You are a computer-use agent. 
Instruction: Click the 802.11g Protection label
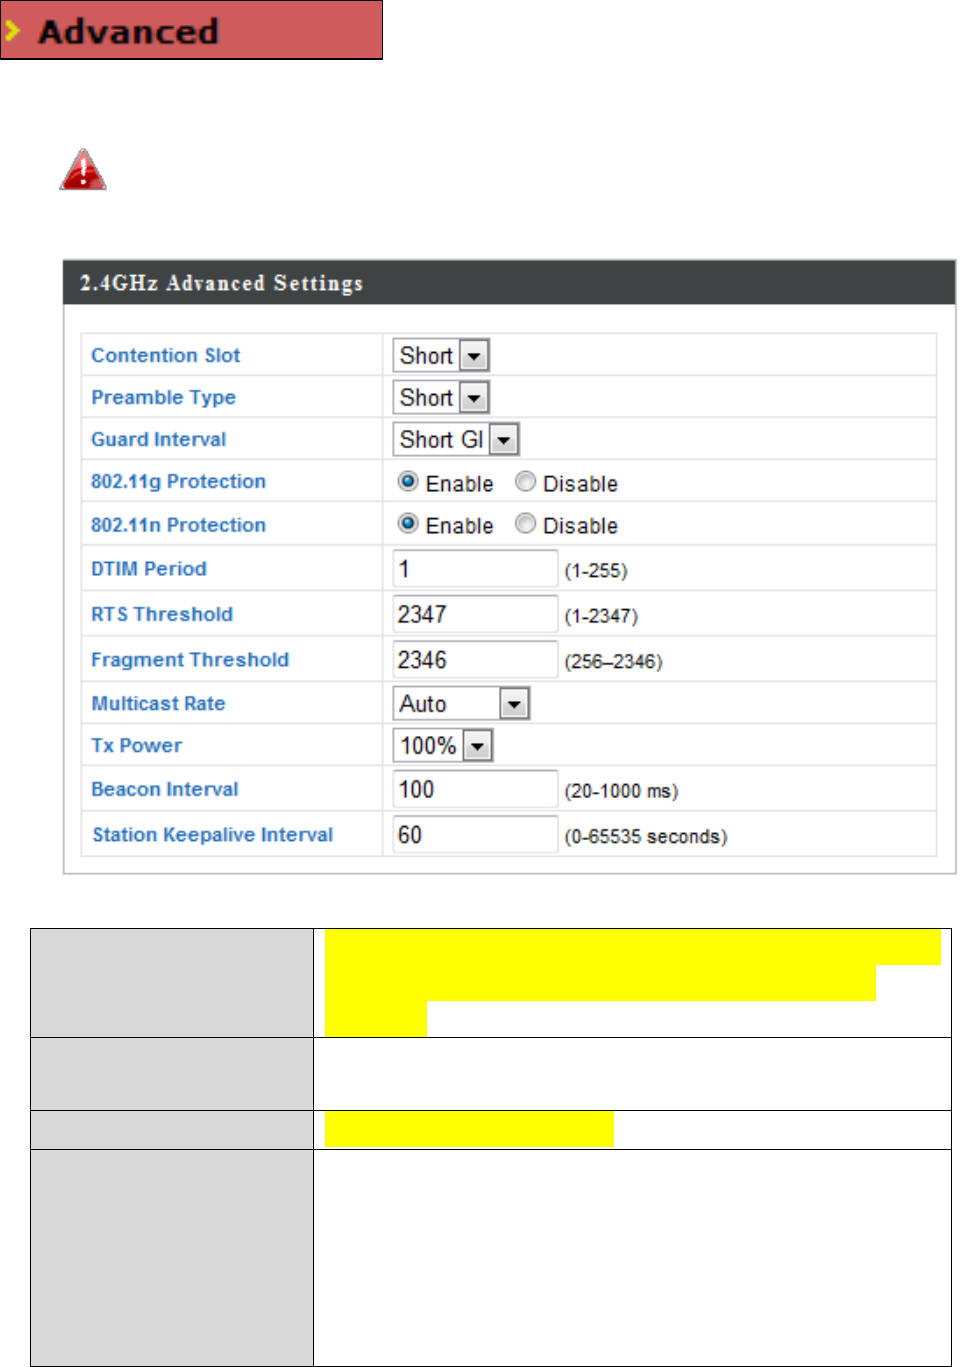(x=179, y=482)
